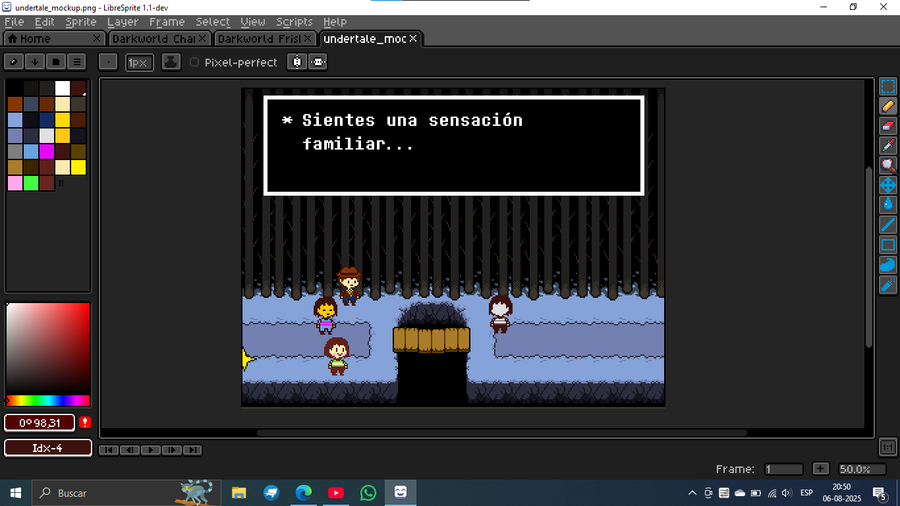
Task: Select the water drop tool
Action: [888, 205]
